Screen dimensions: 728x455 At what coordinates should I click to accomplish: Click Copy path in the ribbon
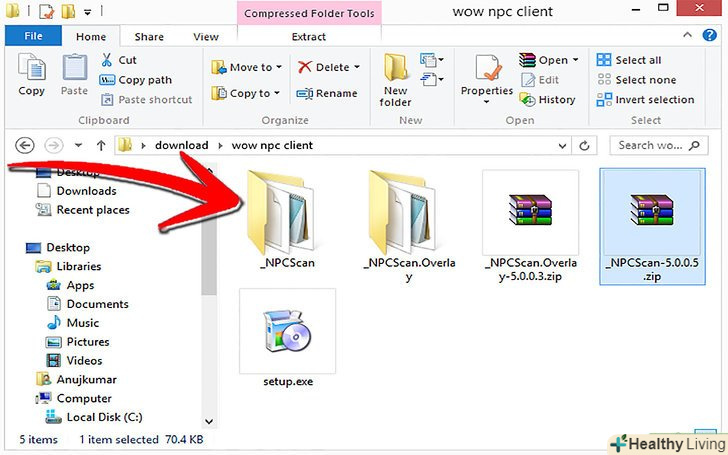click(136, 80)
